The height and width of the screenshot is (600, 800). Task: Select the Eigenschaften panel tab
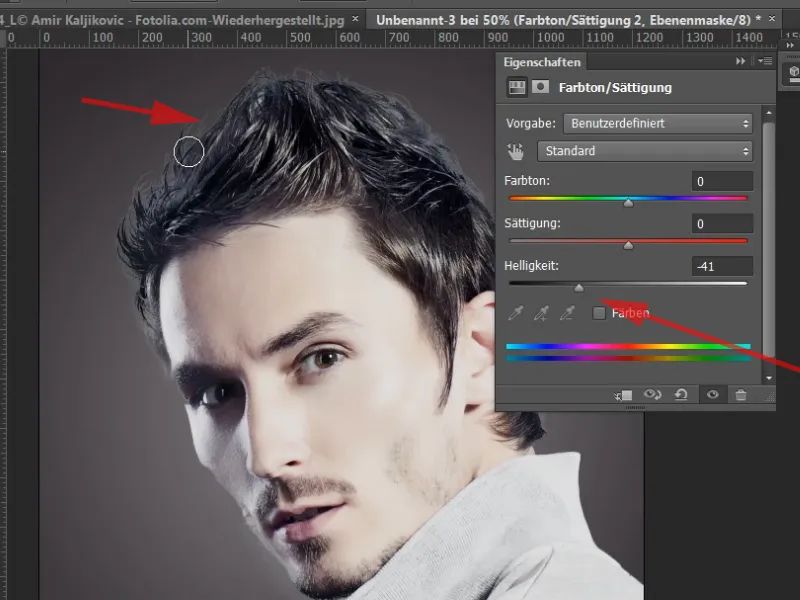tap(542, 62)
